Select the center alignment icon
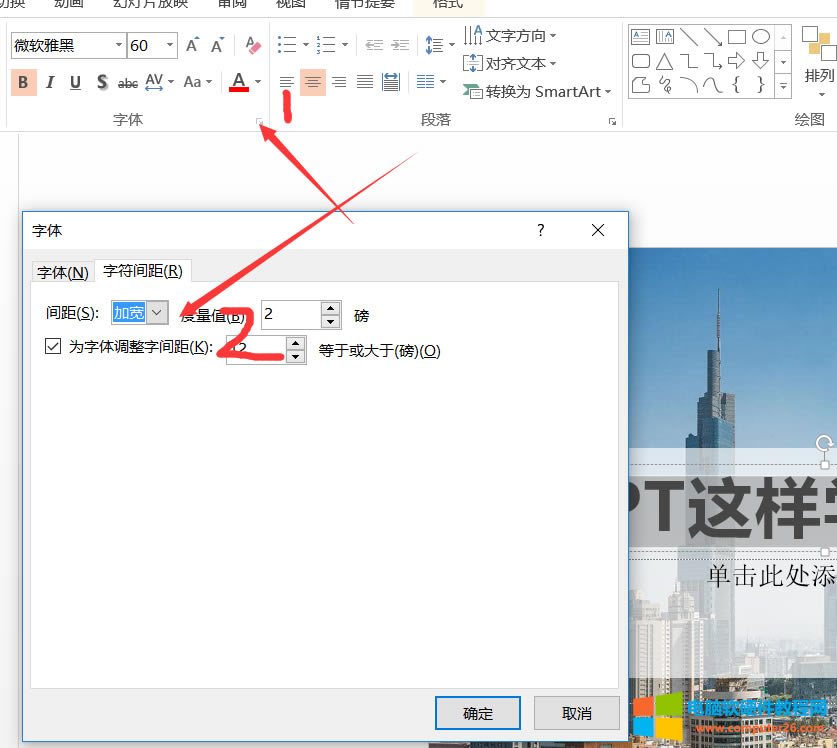This screenshot has height=748, width=837. [x=313, y=81]
